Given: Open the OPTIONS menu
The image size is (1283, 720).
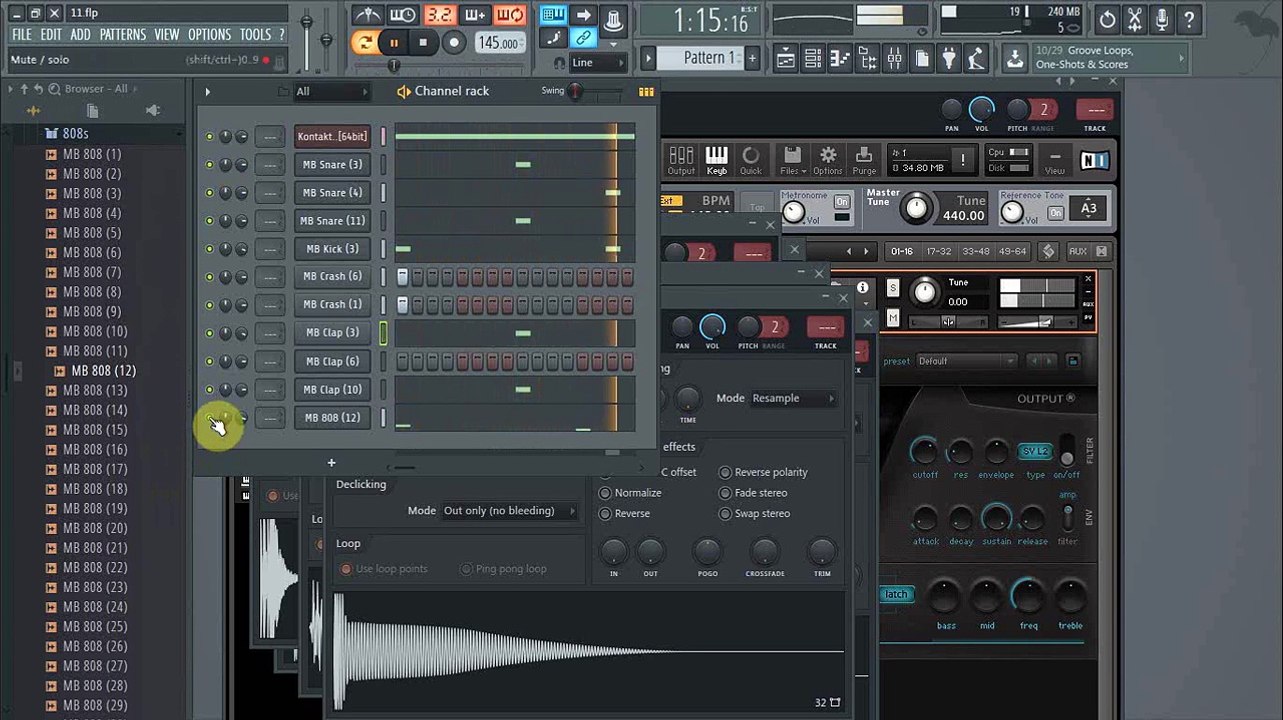Looking at the screenshot, I should point(209,35).
